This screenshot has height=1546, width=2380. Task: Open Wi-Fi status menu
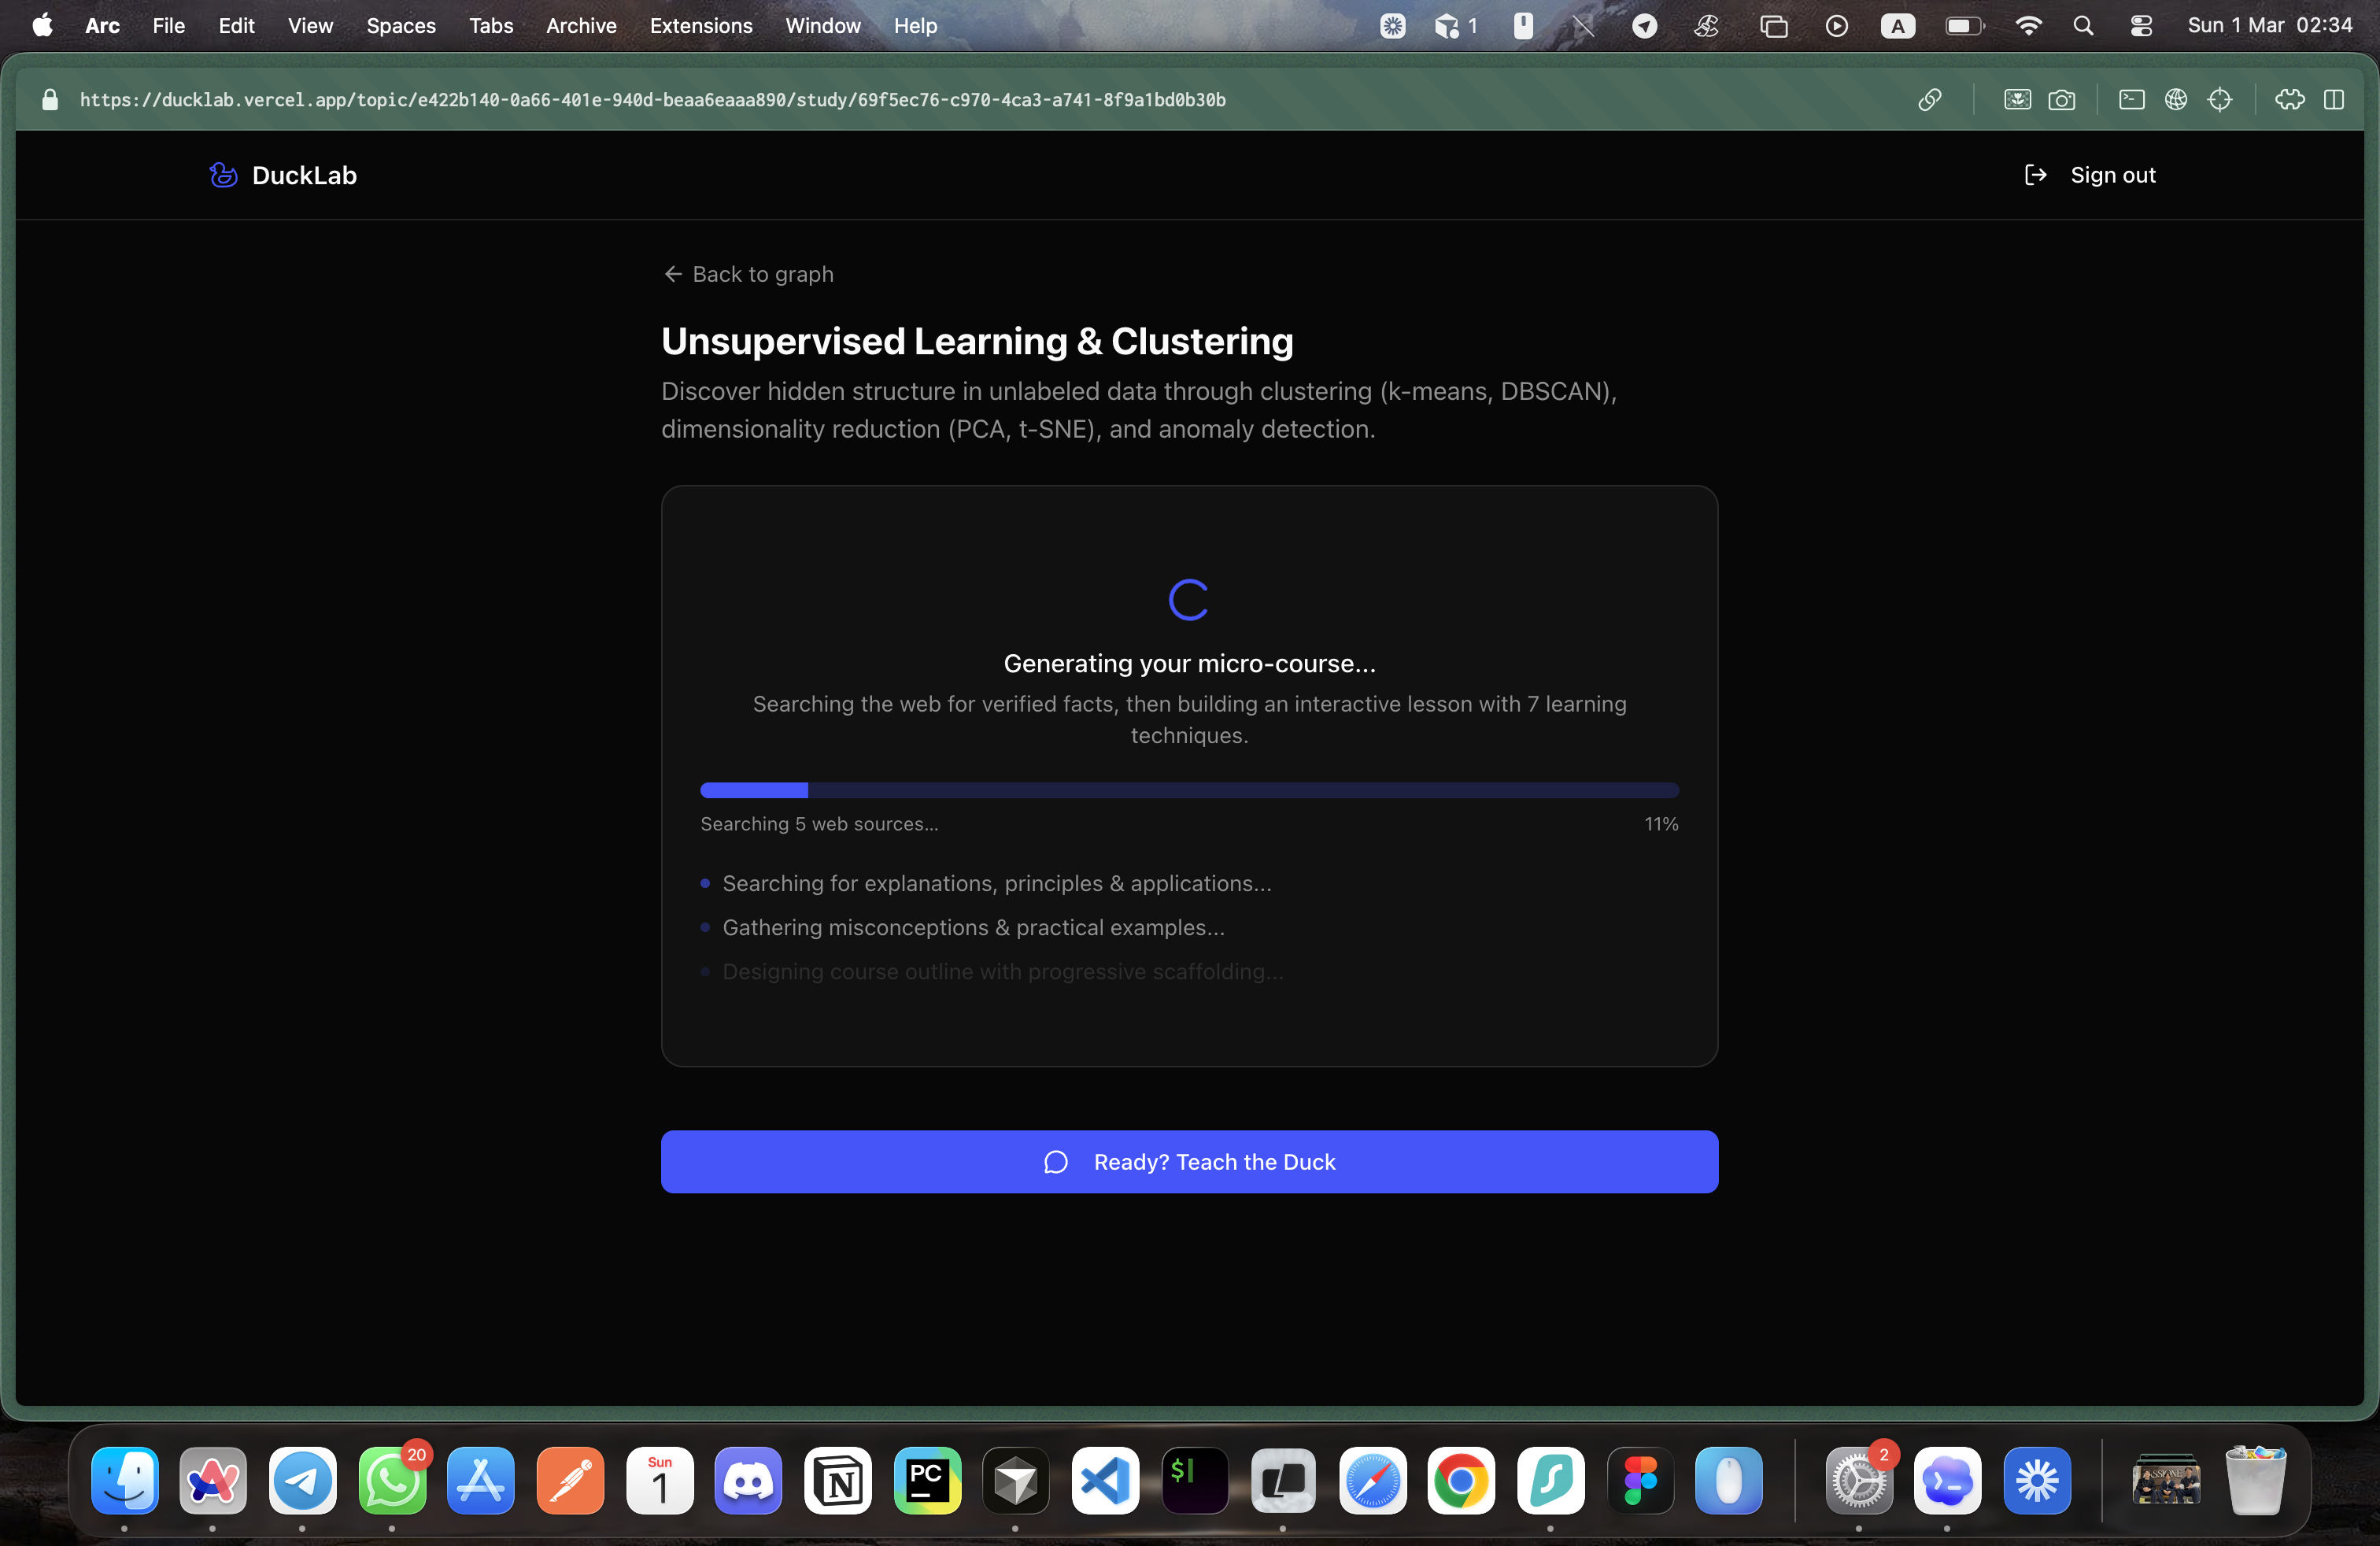2027,26
